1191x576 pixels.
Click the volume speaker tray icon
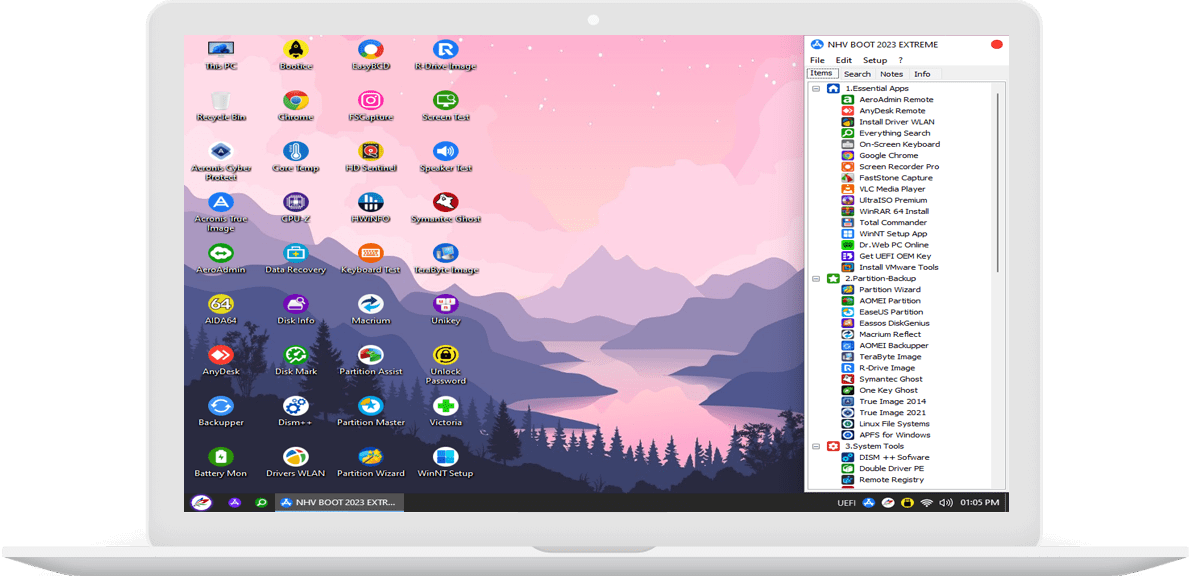click(x=946, y=502)
